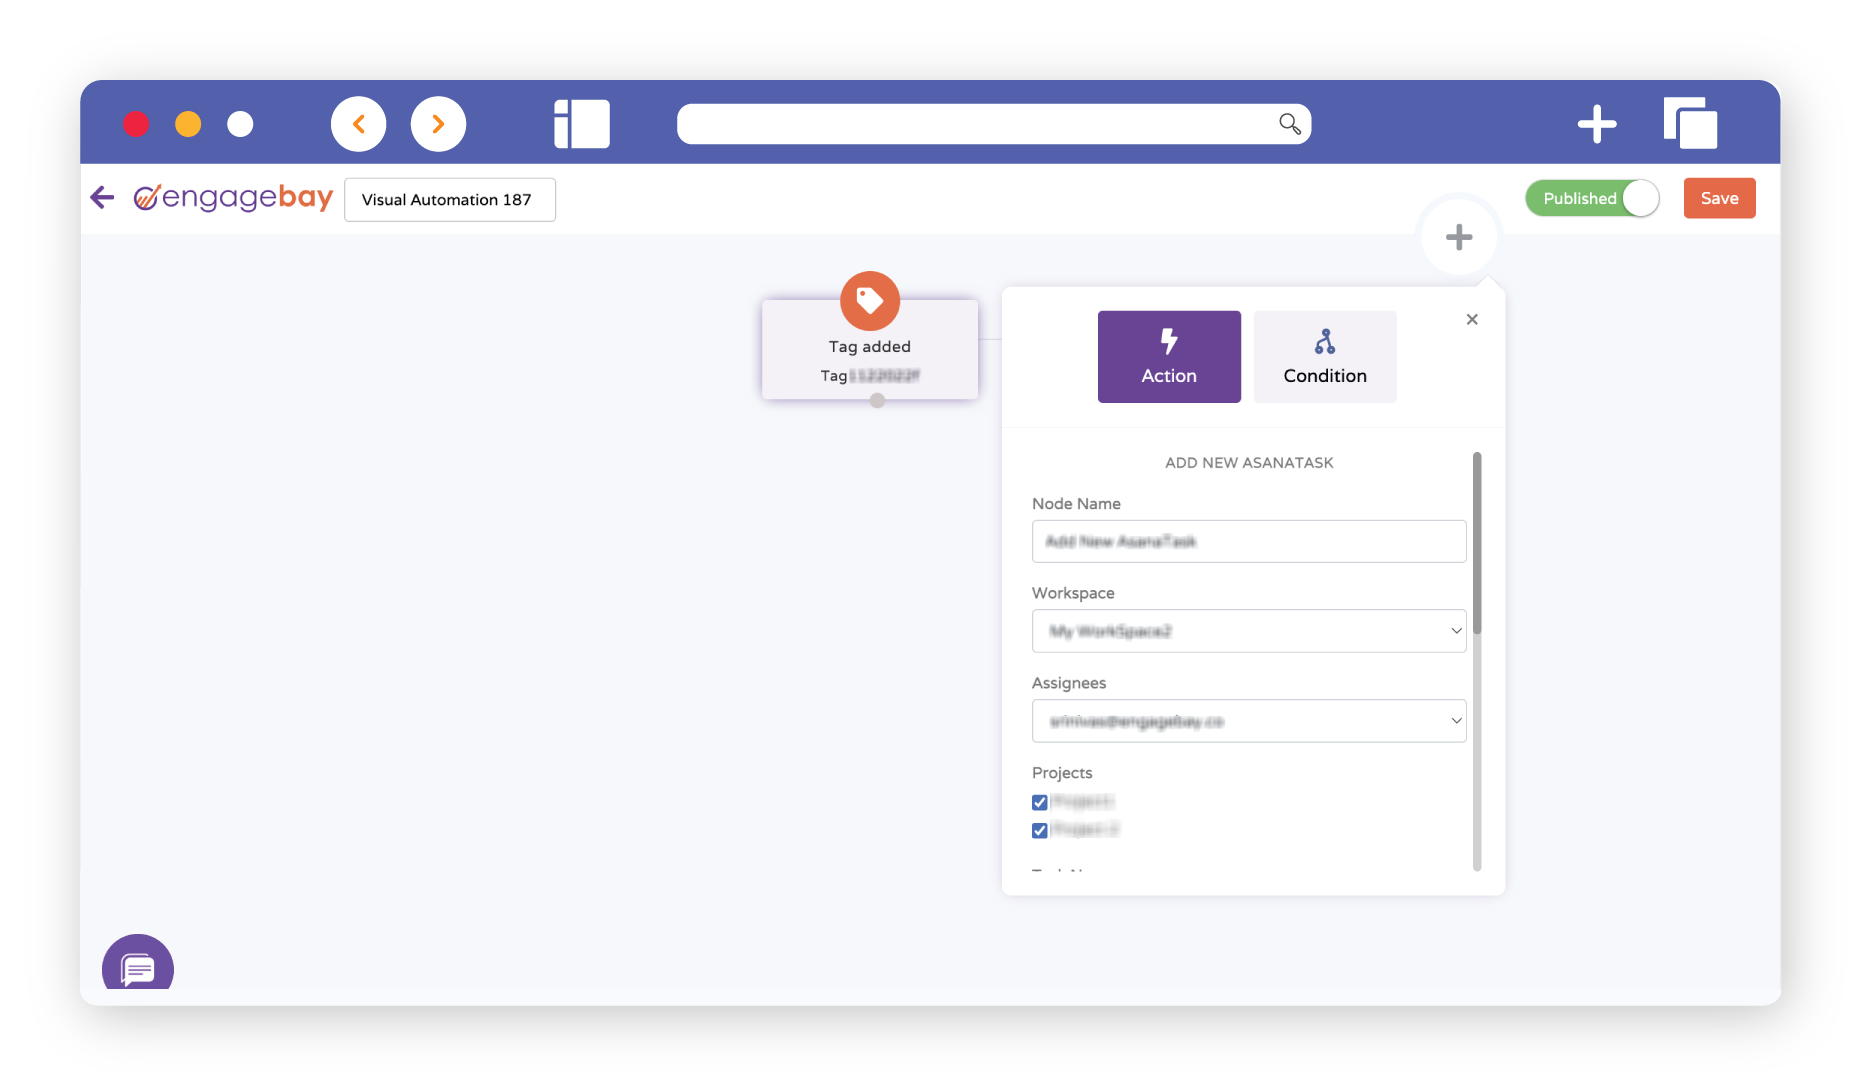Click the search magnifier icon
Viewport: 1861px width, 1087px height.
(1289, 124)
